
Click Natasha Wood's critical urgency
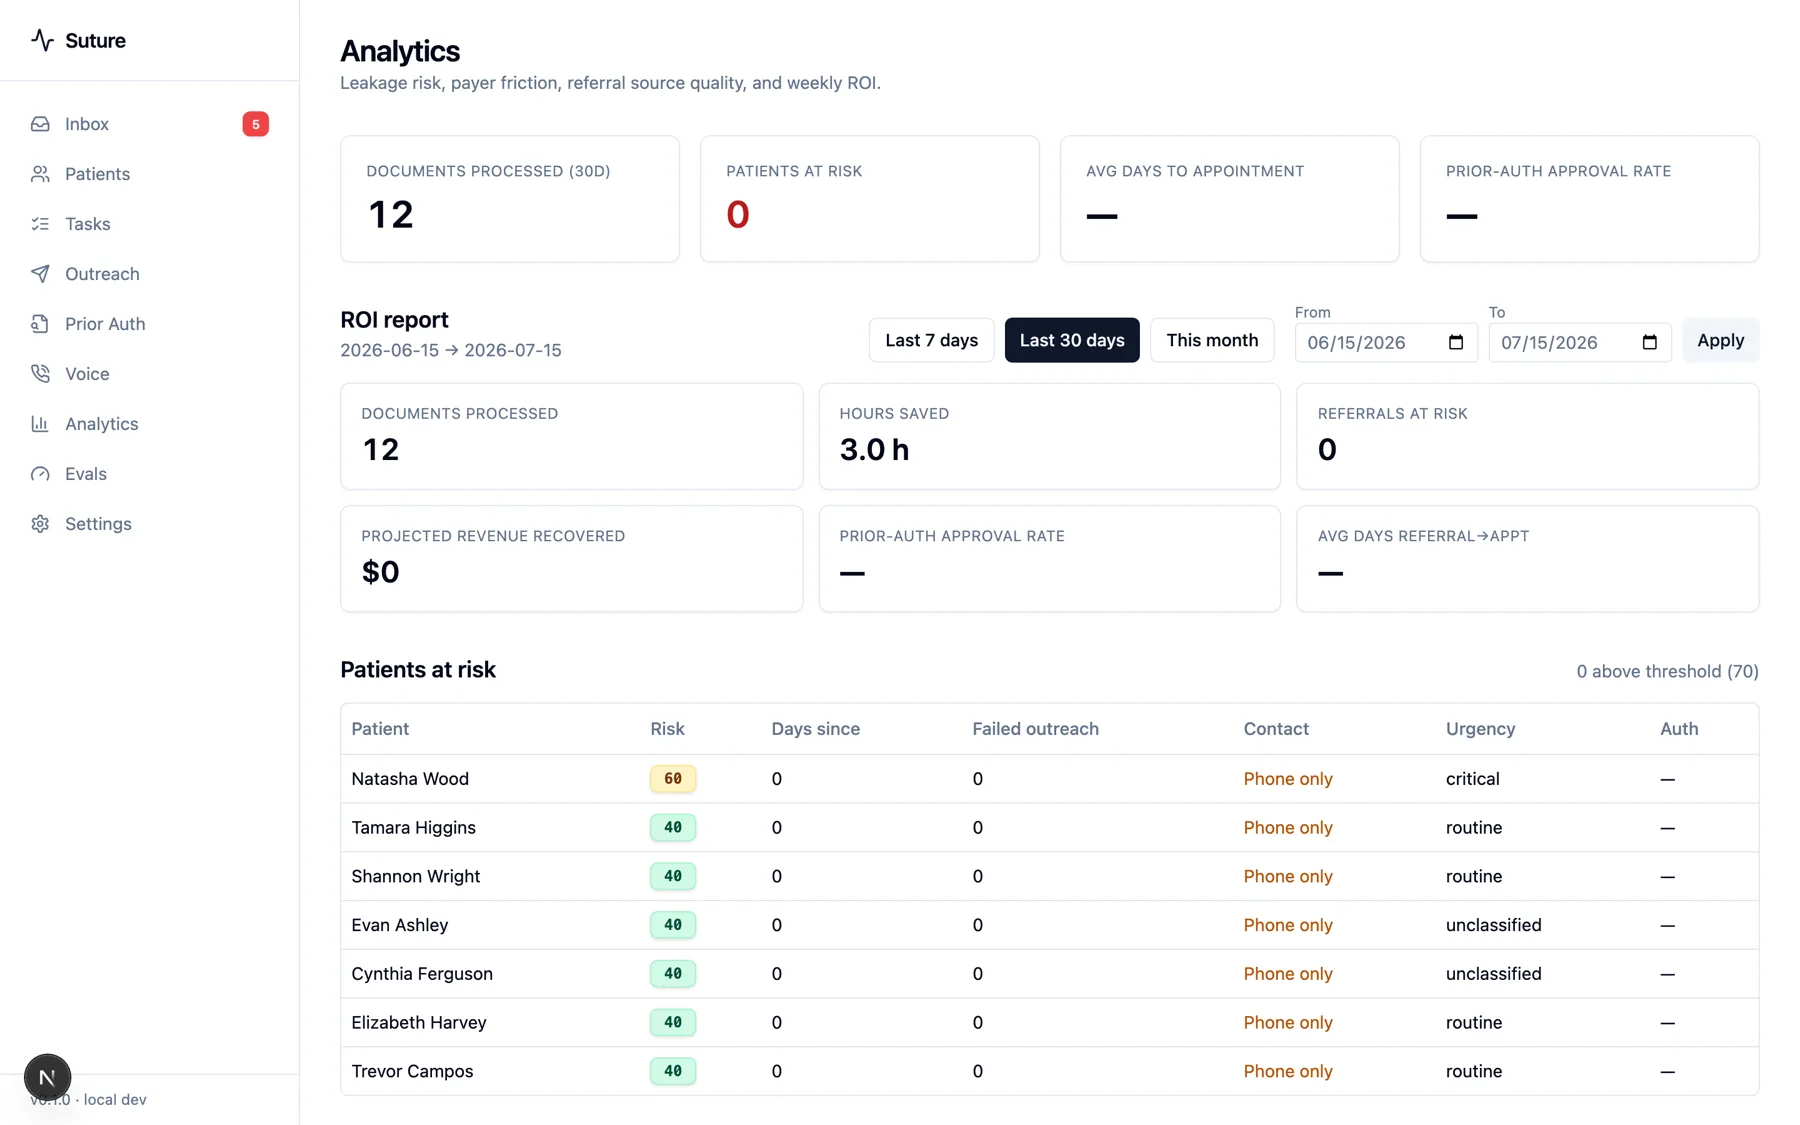tap(1472, 779)
